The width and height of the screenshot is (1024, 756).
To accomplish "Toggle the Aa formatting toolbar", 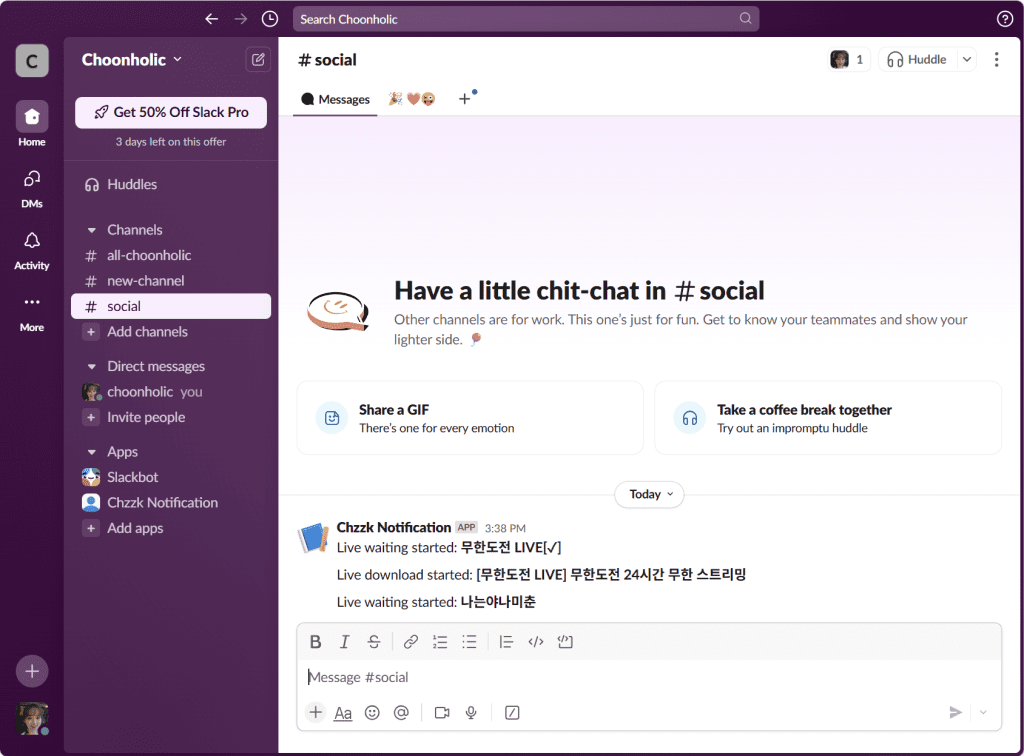I will click(x=343, y=713).
